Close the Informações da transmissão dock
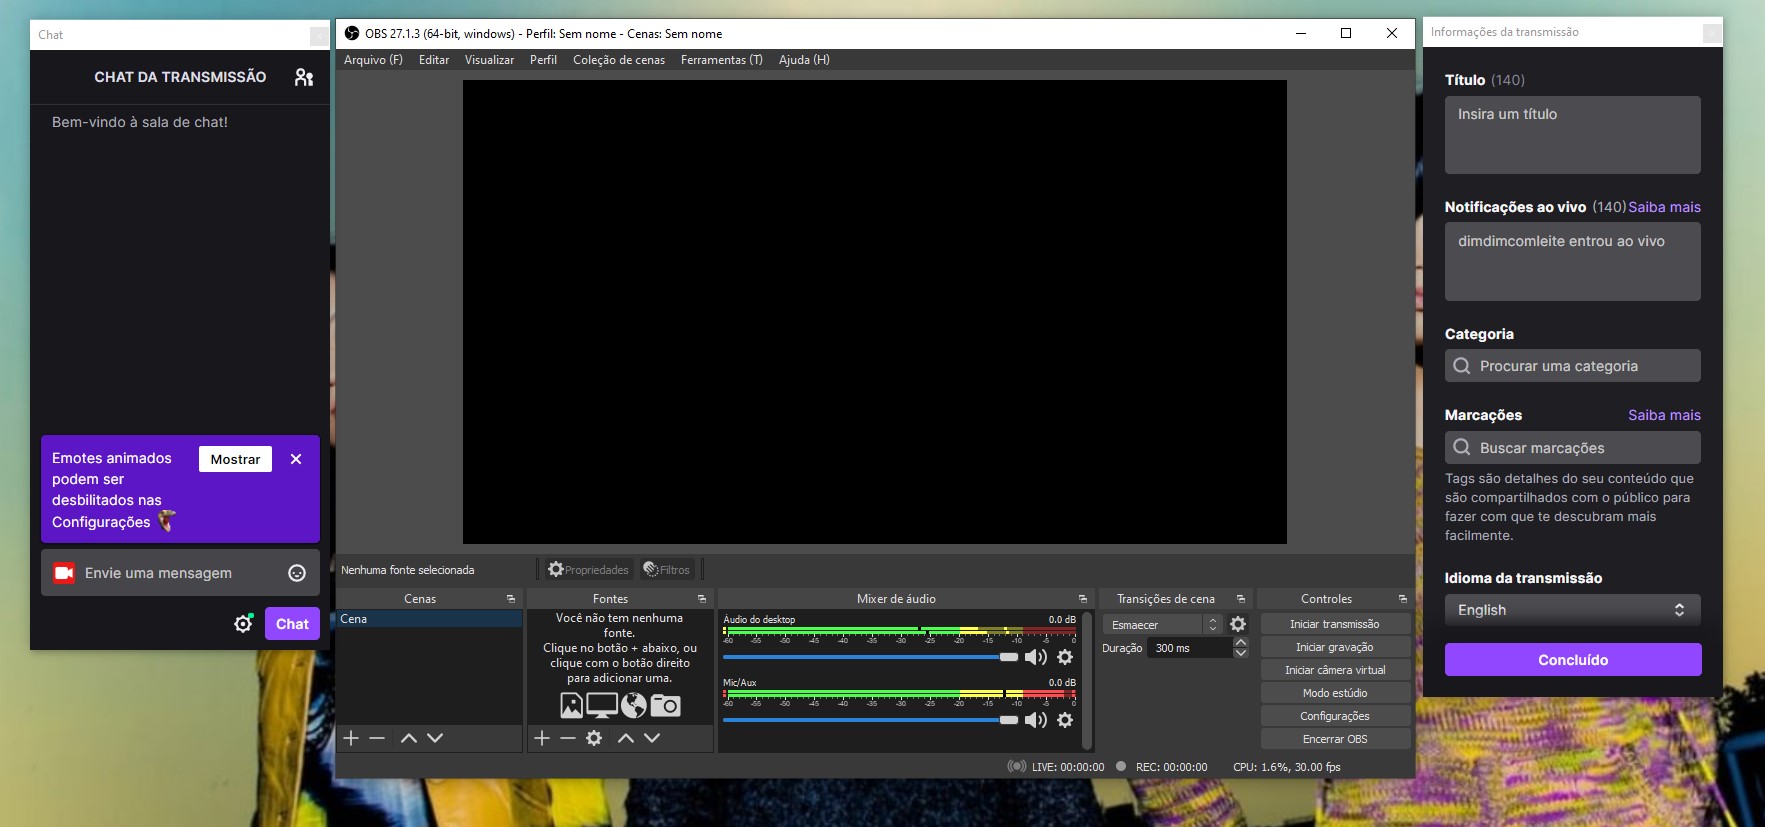Screen dimensions: 1765x827 point(1712,33)
